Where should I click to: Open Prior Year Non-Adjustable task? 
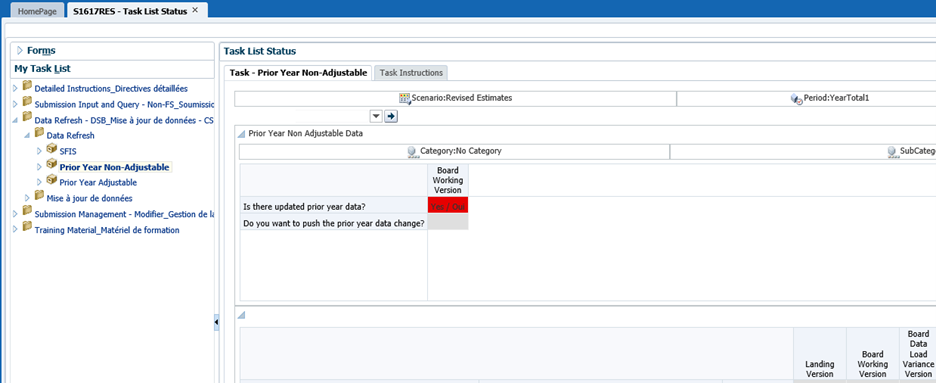[x=115, y=167]
